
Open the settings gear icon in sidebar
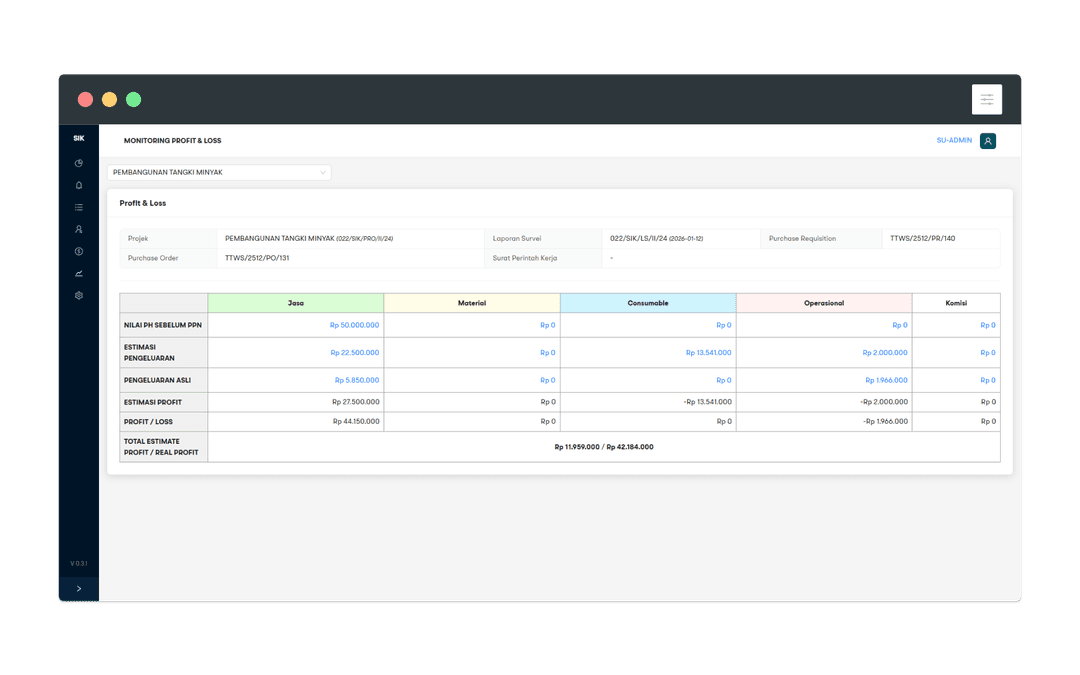tap(79, 296)
